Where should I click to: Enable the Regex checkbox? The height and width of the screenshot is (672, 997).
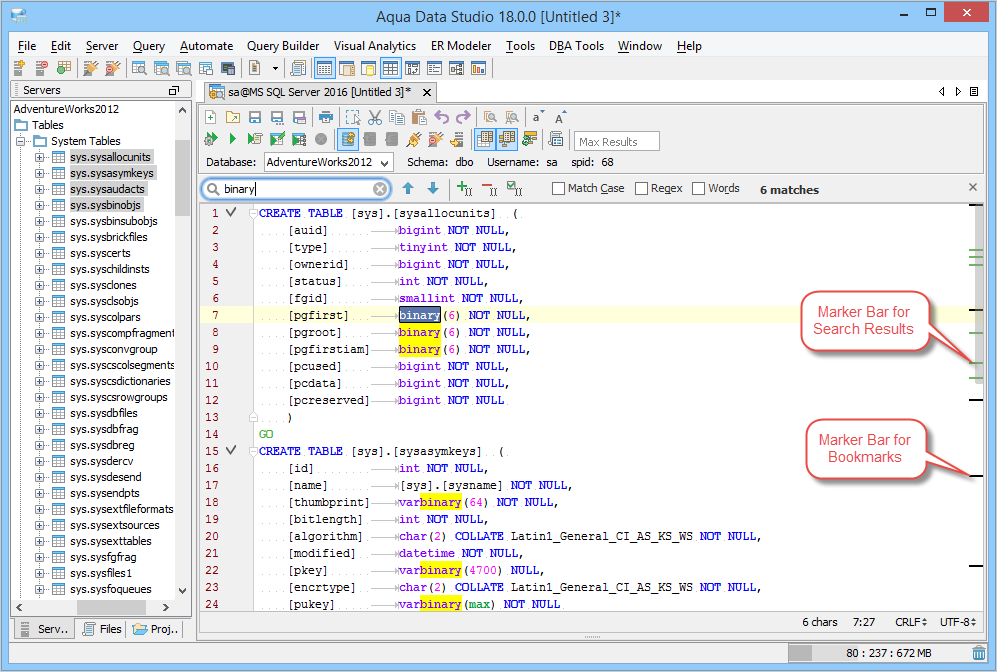coord(642,188)
